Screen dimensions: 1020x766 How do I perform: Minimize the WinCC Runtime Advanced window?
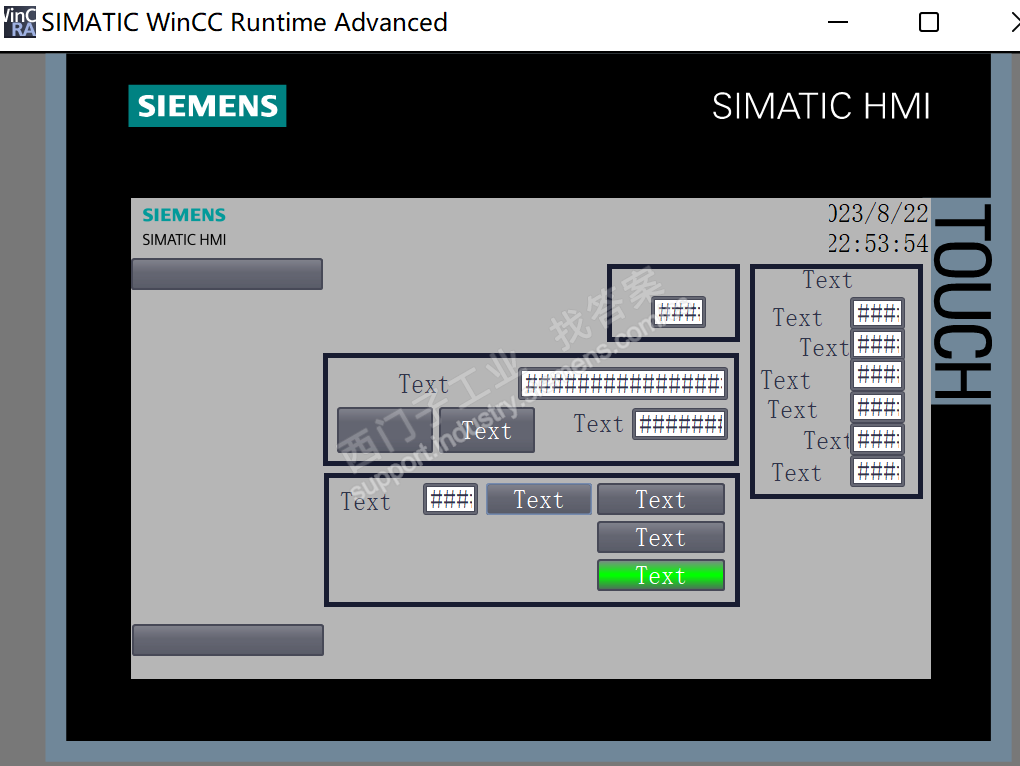point(837,22)
